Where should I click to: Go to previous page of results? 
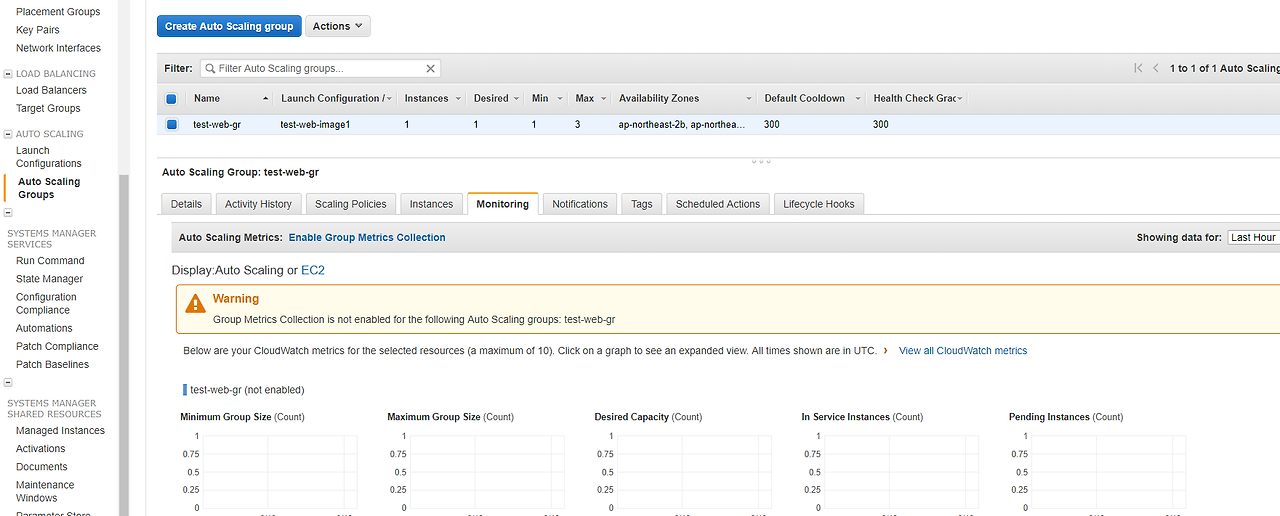(1157, 68)
